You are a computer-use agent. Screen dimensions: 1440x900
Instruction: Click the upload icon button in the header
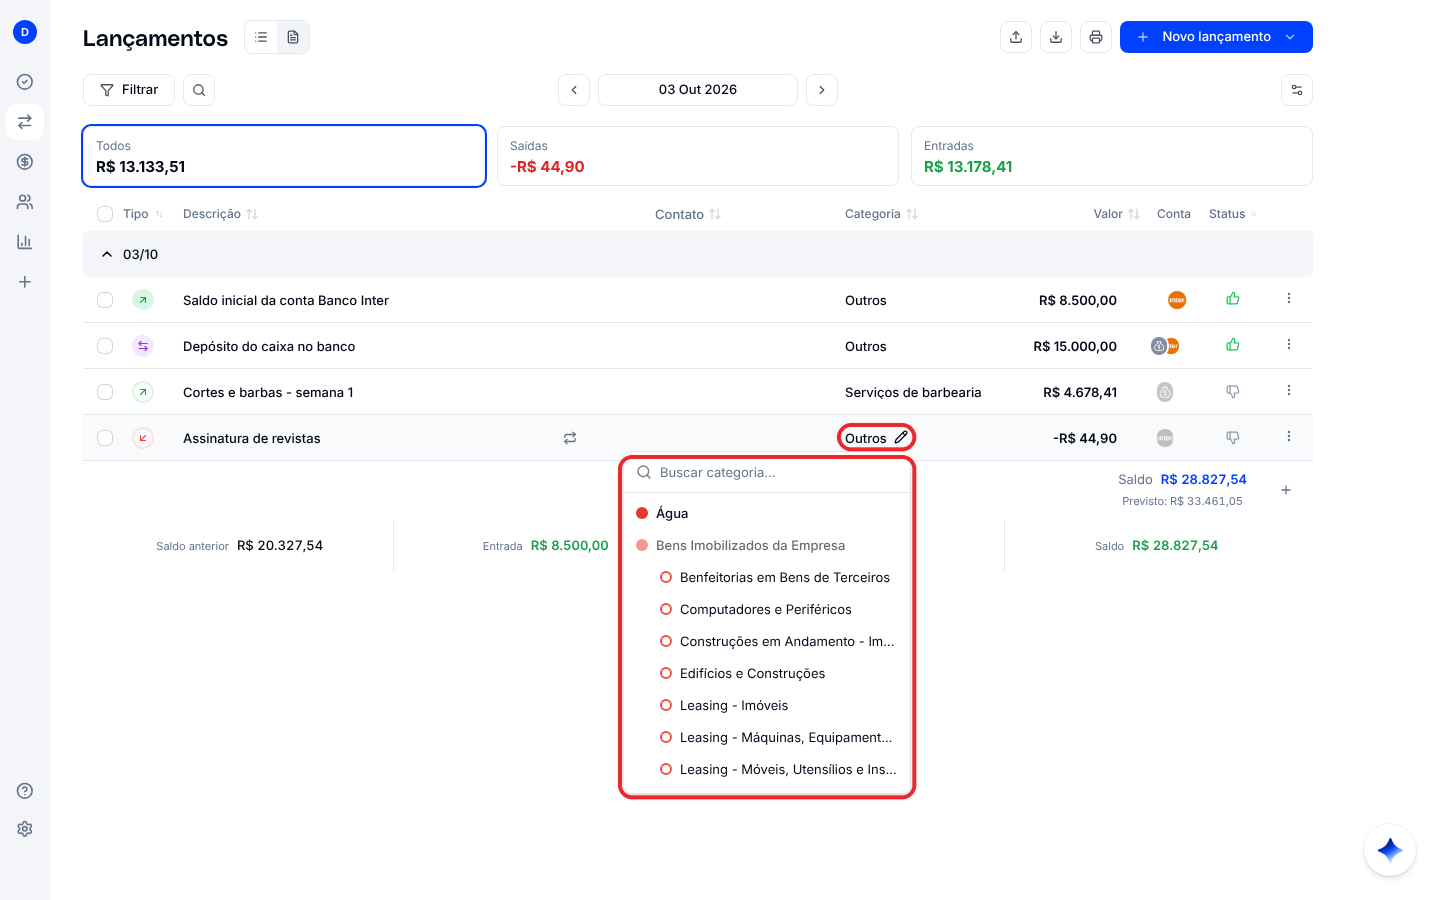(x=1016, y=37)
